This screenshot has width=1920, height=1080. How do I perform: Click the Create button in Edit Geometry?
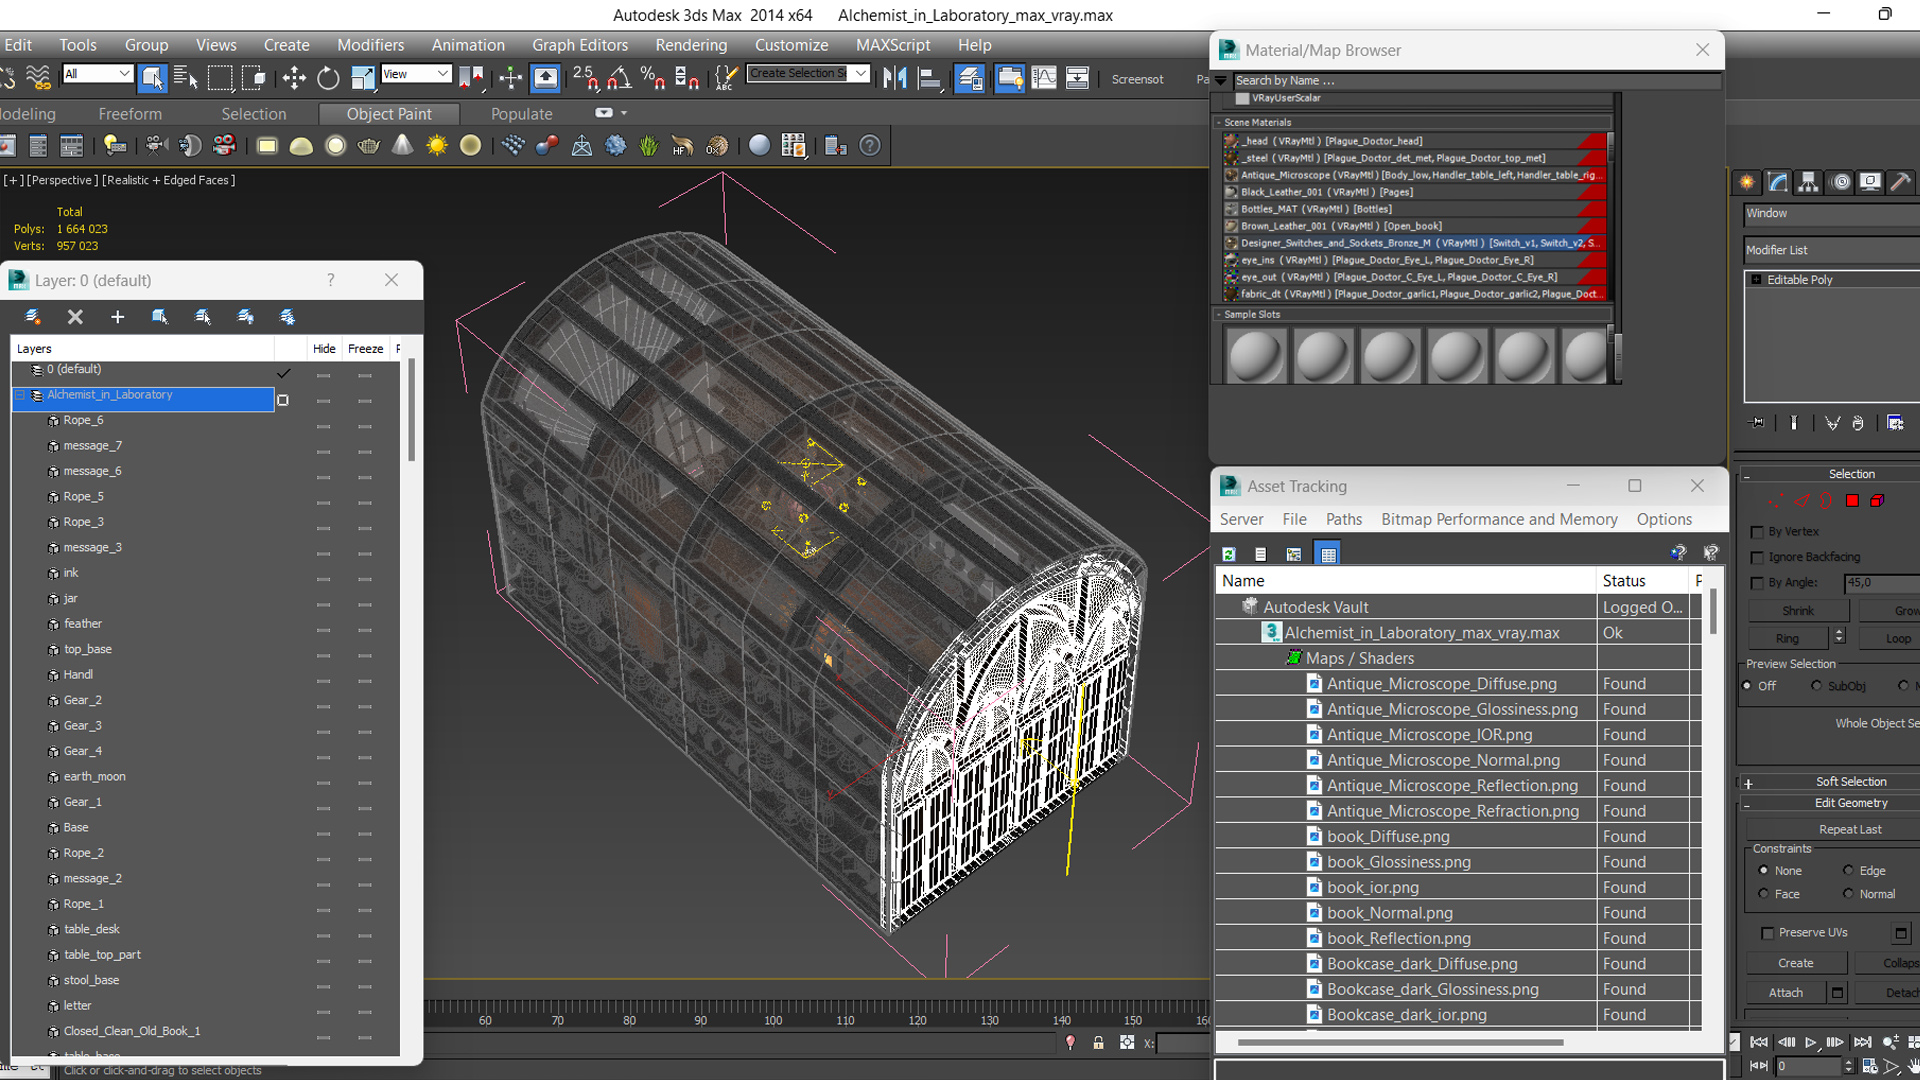[1796, 963]
